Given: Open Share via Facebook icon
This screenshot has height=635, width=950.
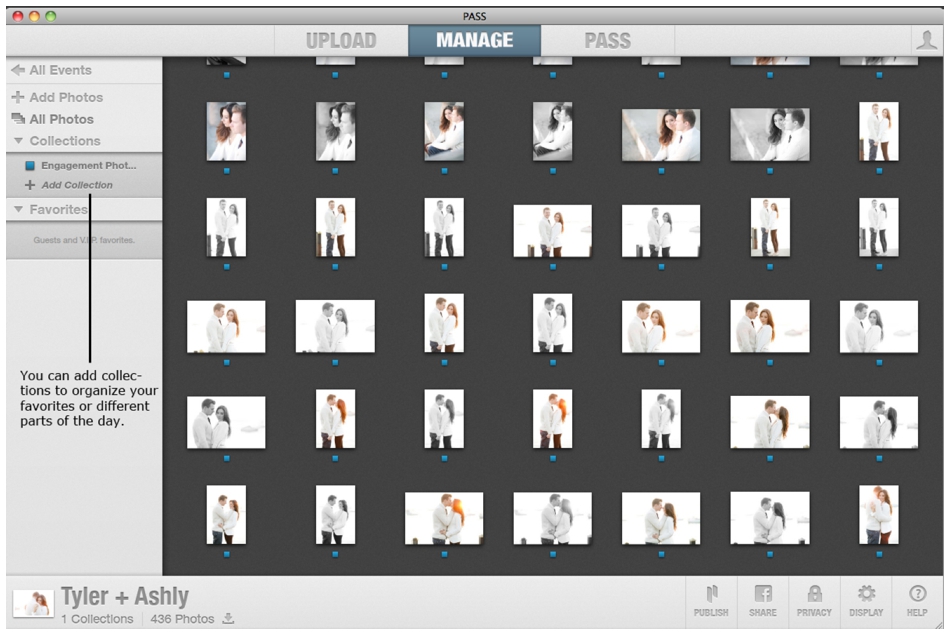Looking at the screenshot, I should [x=763, y=593].
